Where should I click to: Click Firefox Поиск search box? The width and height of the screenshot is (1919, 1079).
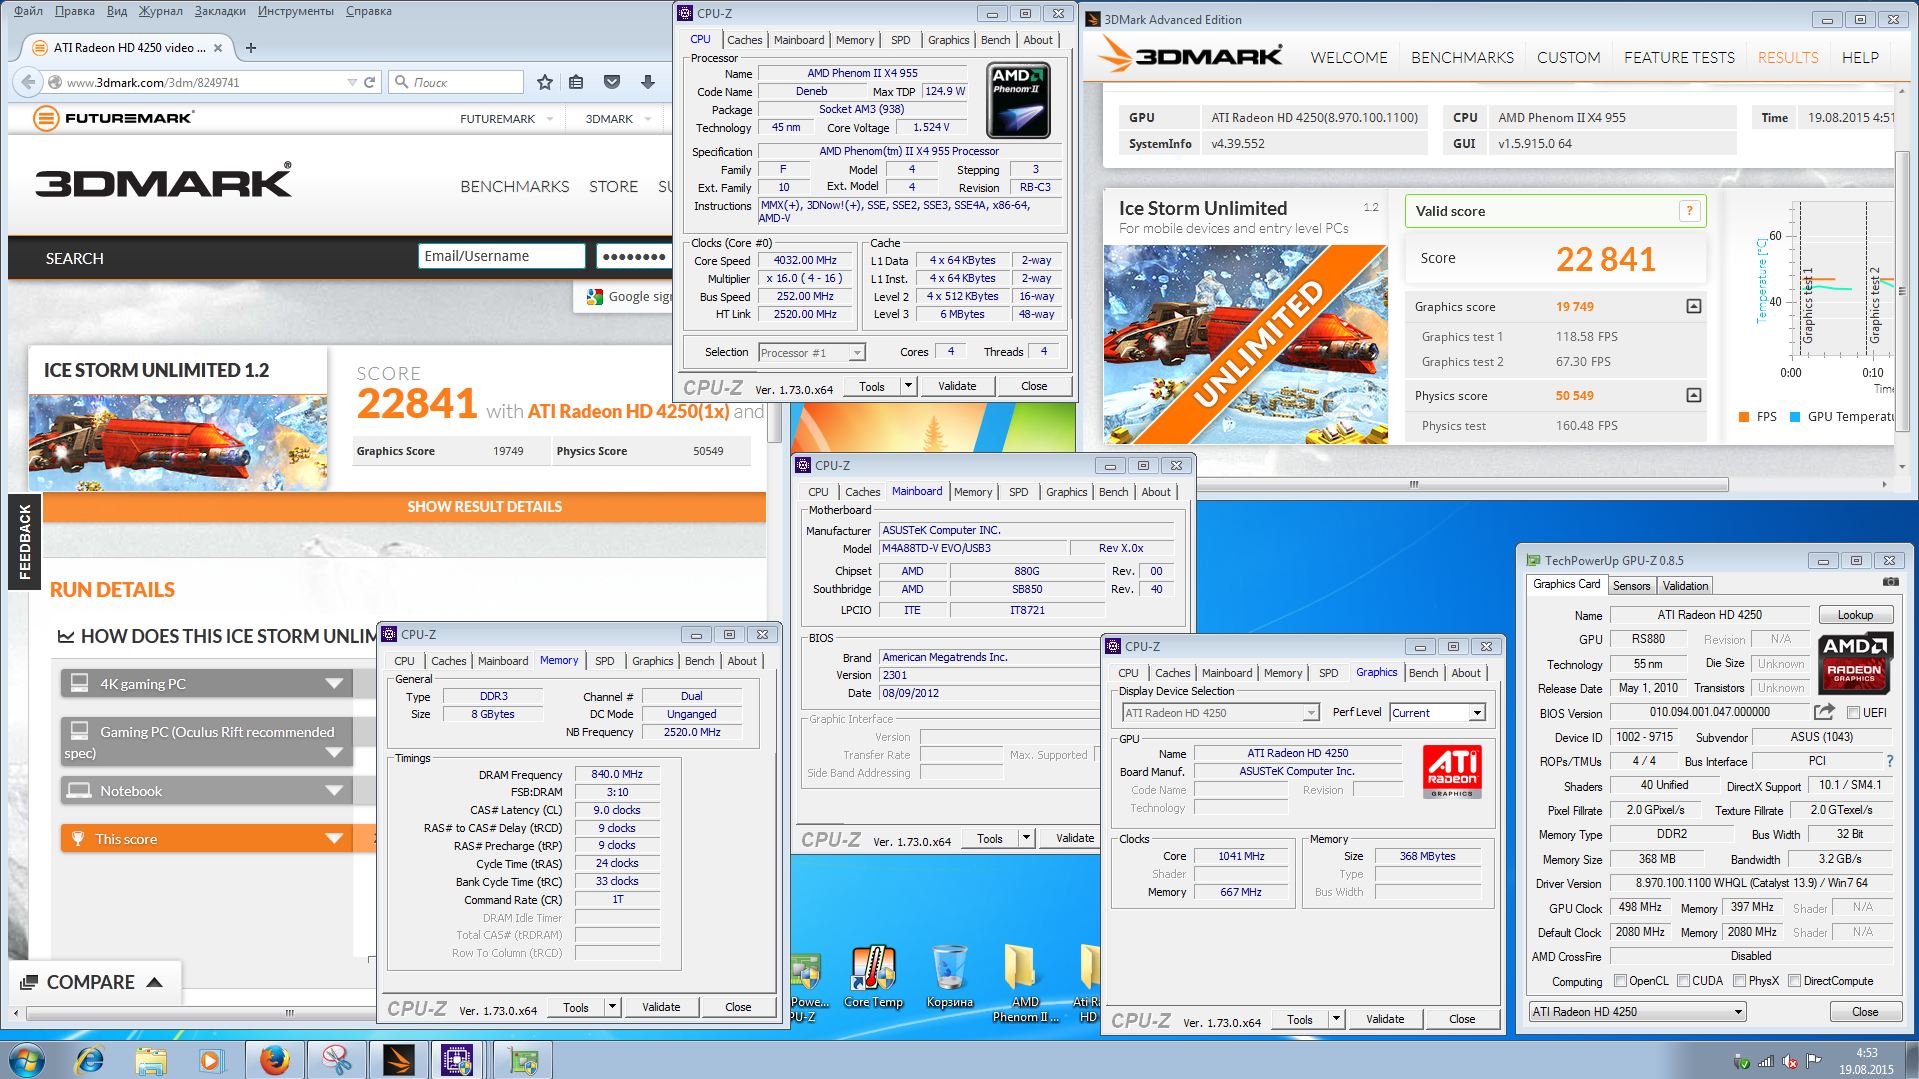coord(456,82)
